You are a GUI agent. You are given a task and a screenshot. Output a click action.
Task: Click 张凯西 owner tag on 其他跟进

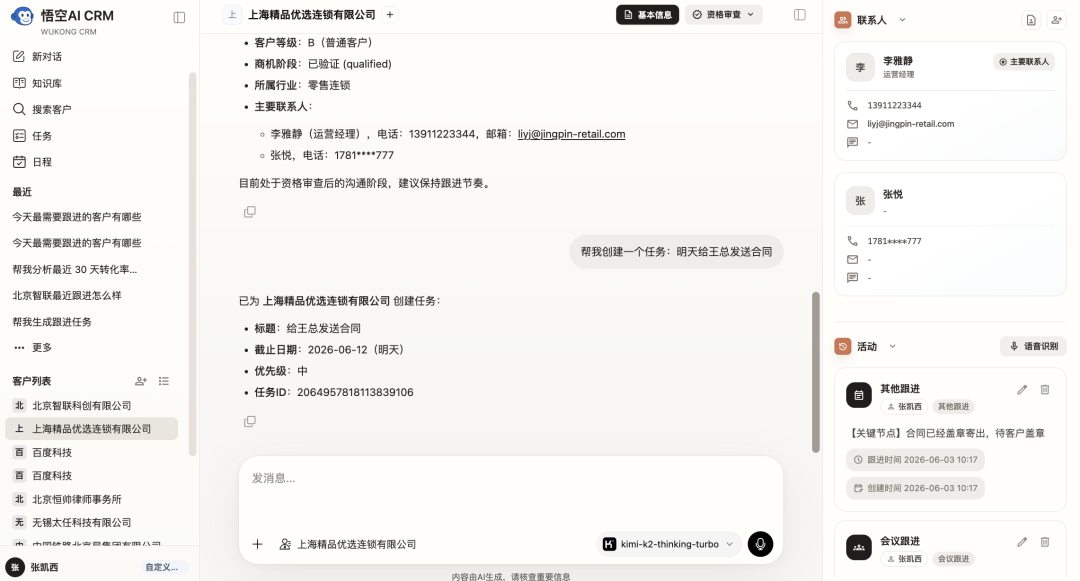pyautogui.click(x=904, y=407)
